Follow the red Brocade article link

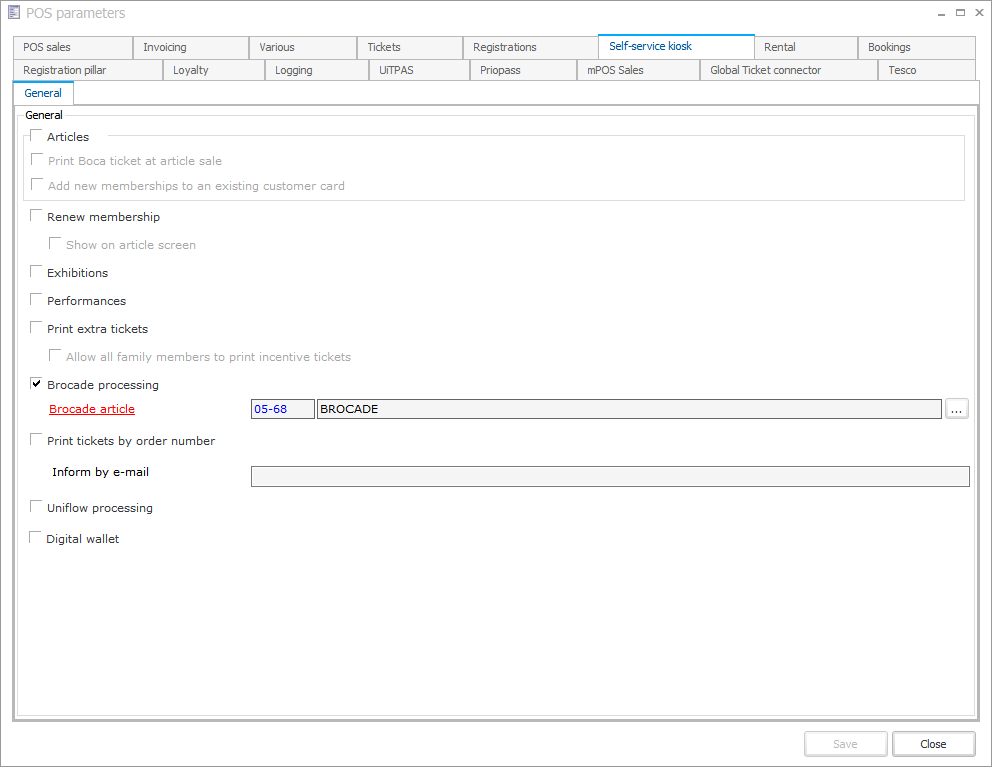click(92, 409)
